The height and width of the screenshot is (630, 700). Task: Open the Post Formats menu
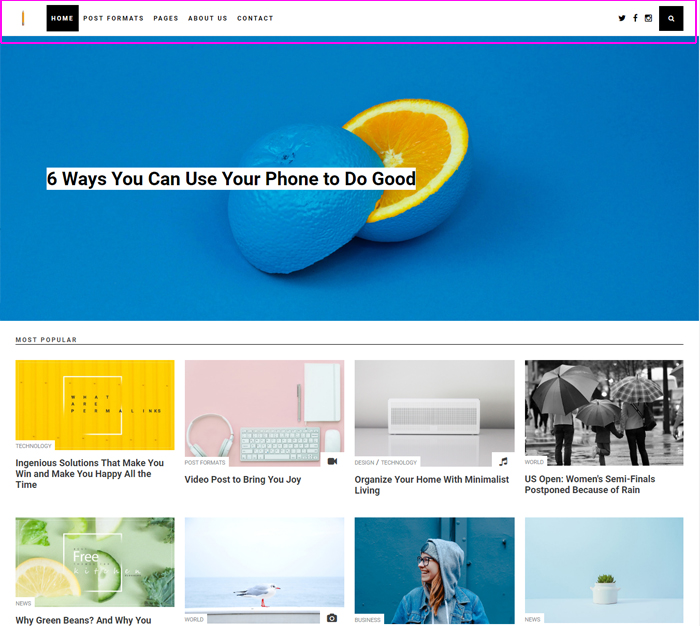click(113, 18)
